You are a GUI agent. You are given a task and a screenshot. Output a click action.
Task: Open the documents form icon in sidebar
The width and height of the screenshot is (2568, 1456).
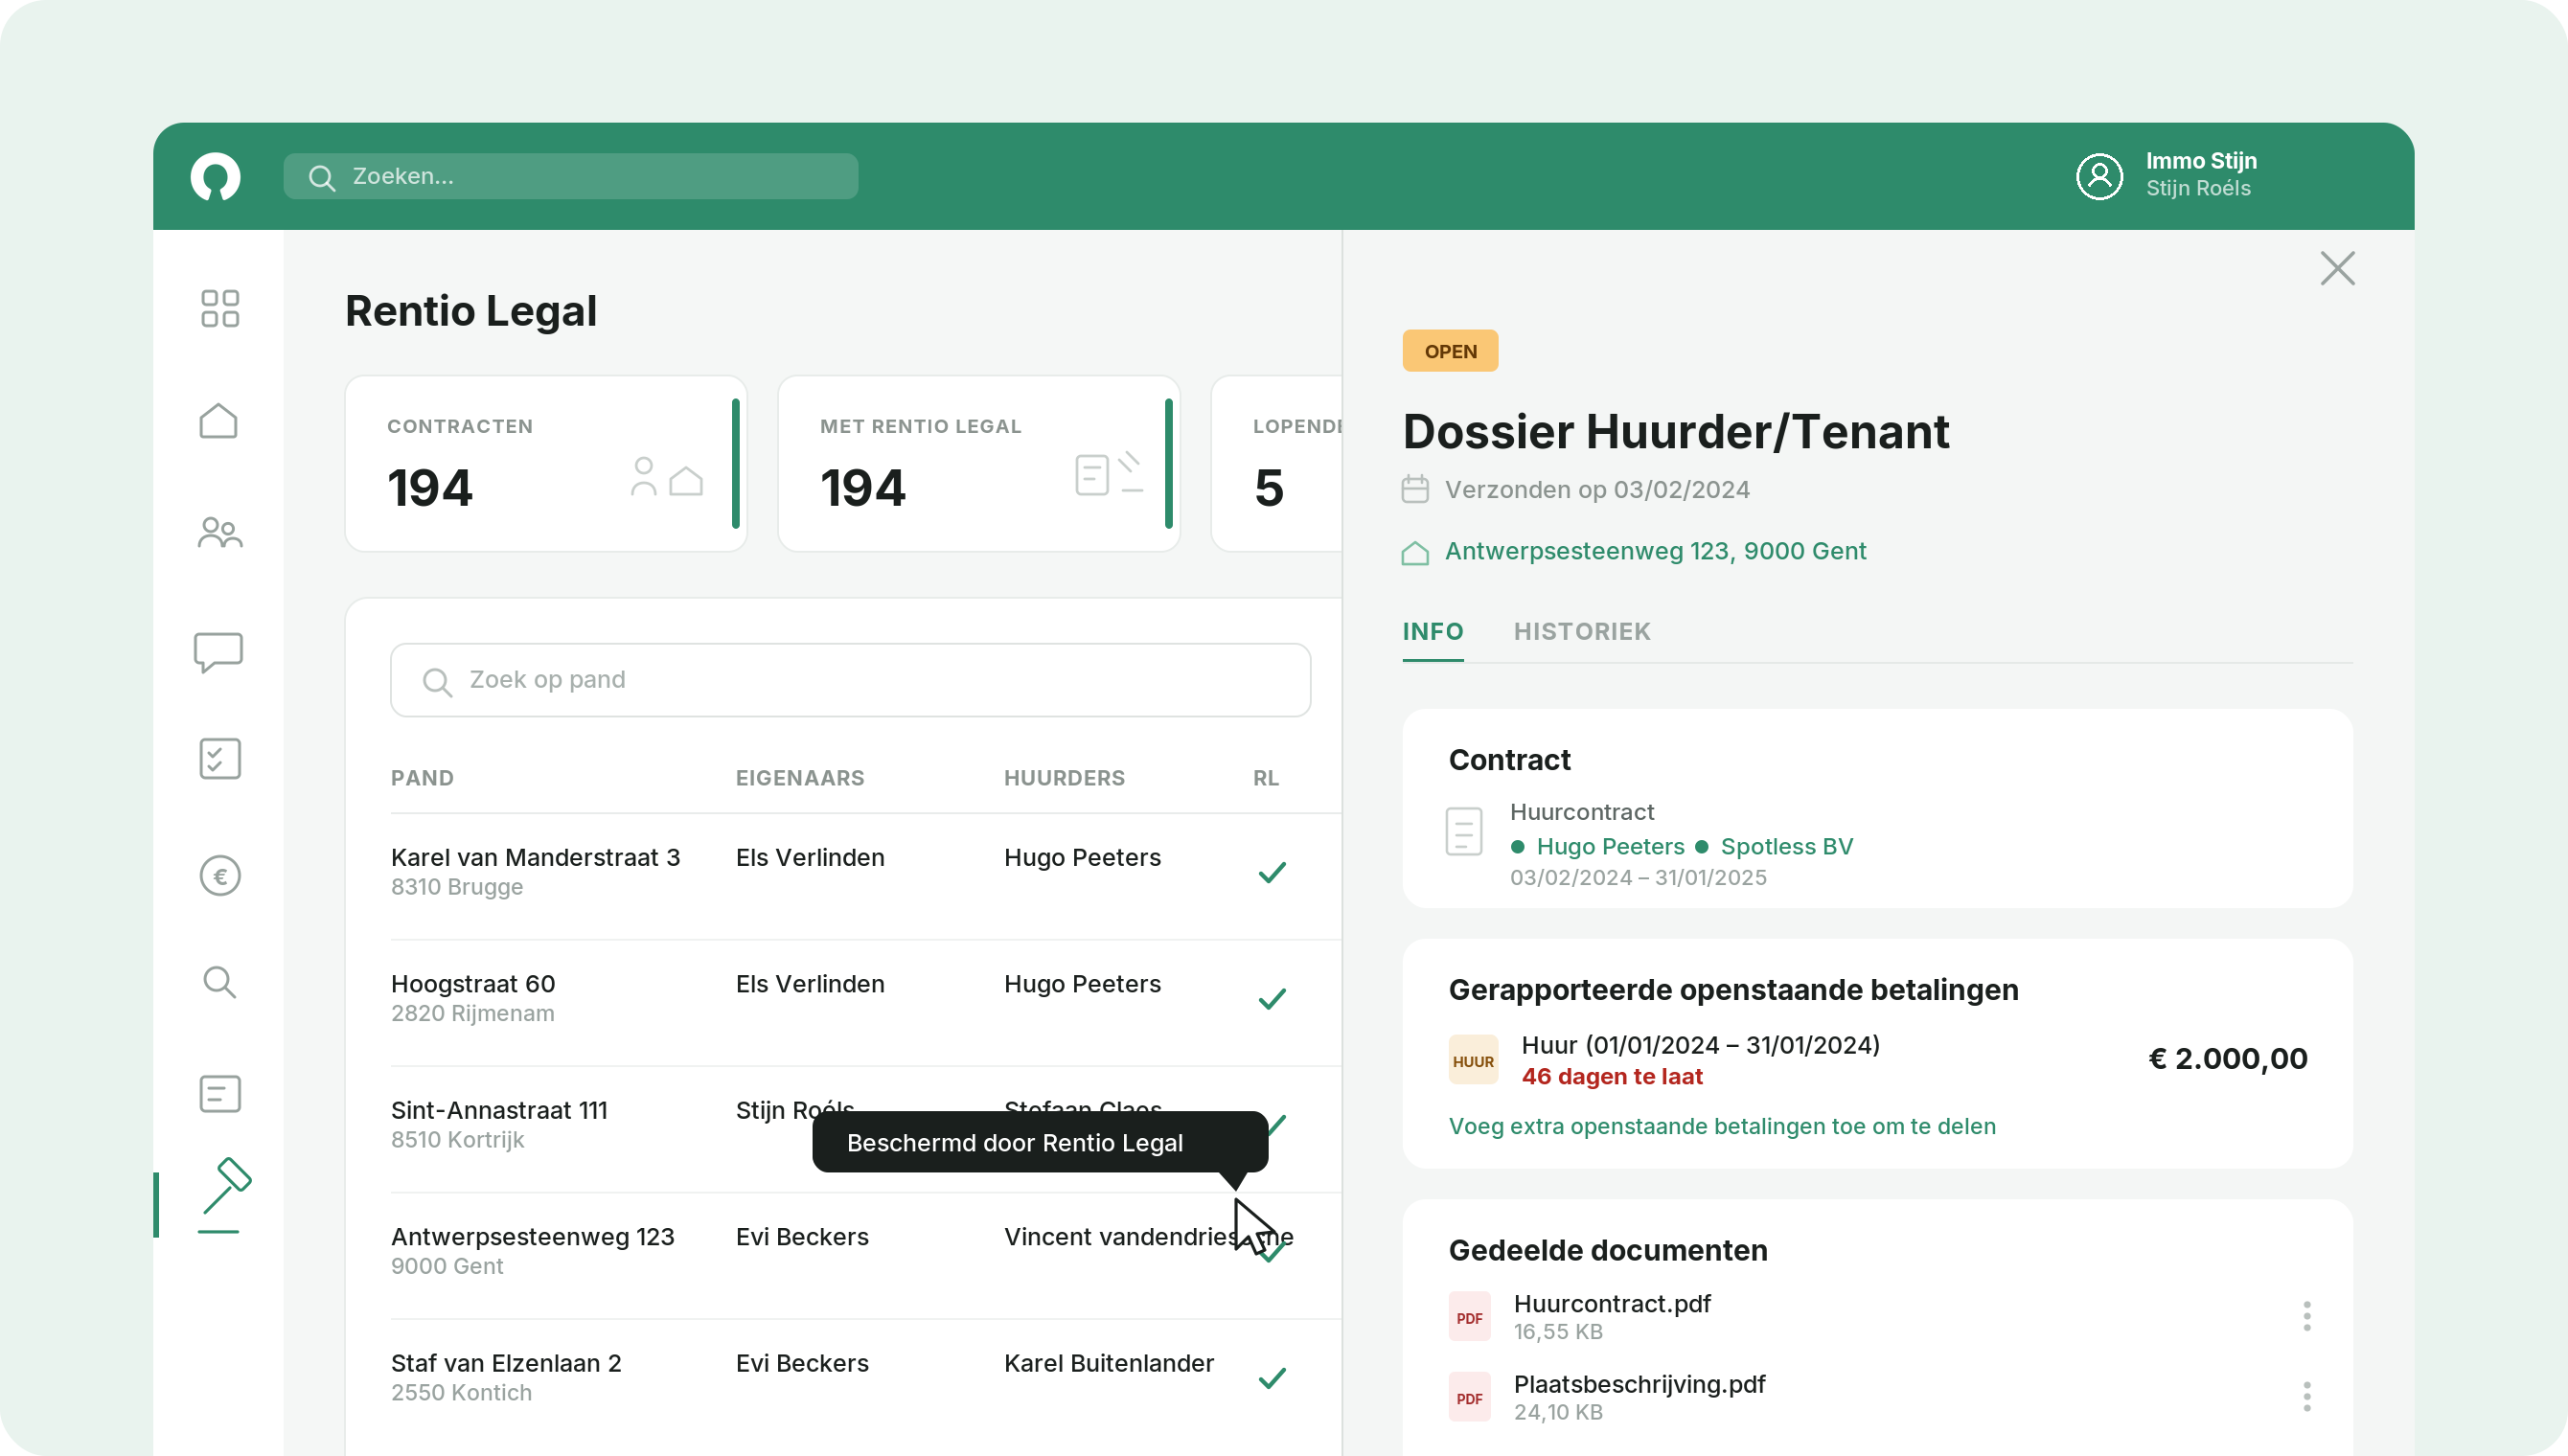click(x=219, y=1093)
